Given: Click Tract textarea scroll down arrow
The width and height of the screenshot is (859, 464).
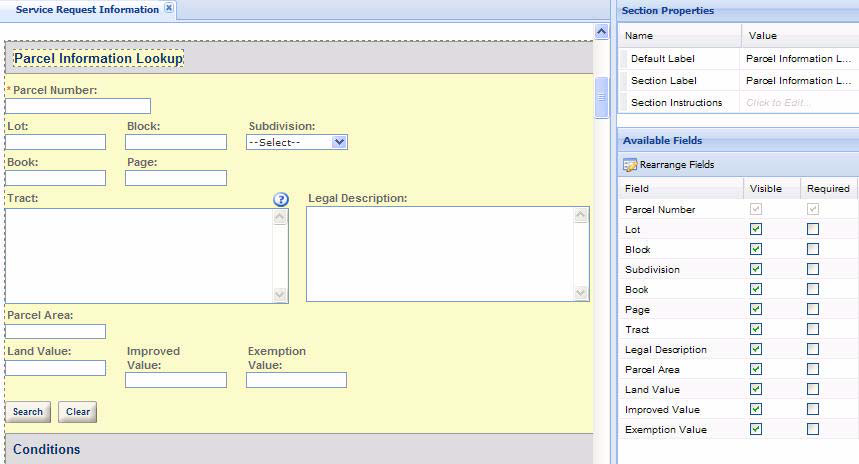Looking at the screenshot, I should (280, 294).
